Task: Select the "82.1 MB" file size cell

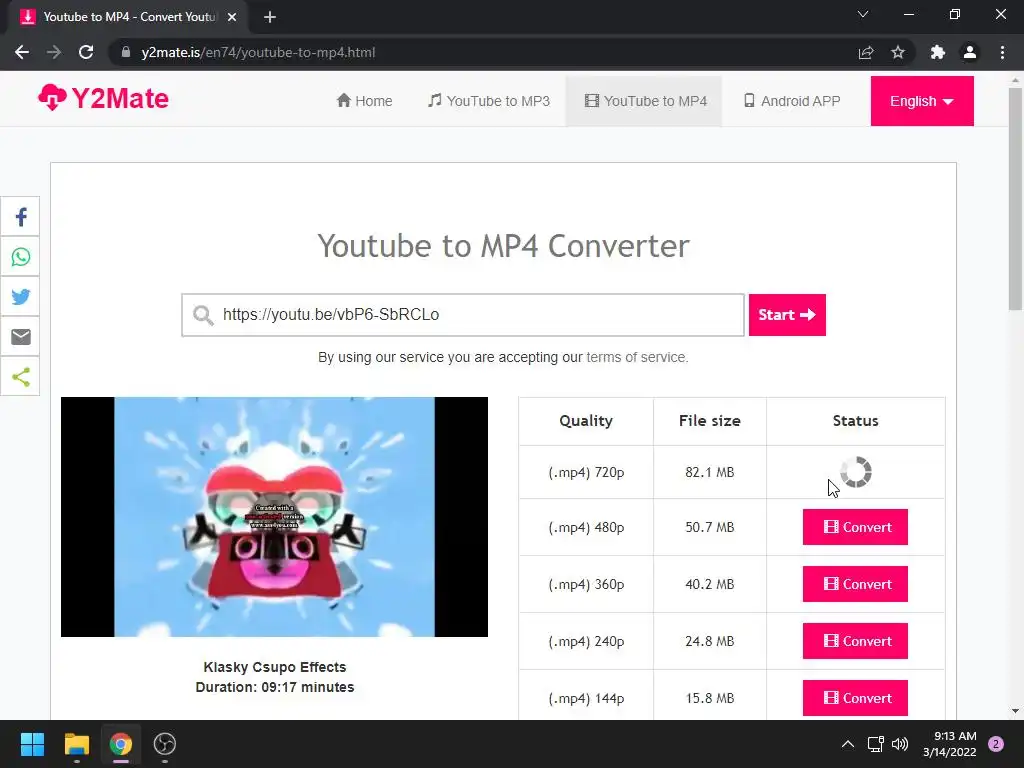Action: click(710, 472)
